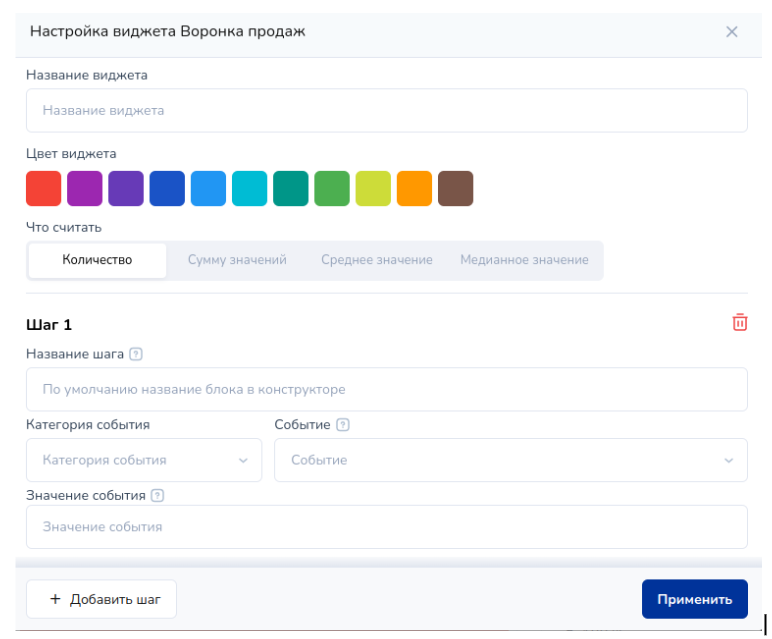Pick the orange widget color

tap(414, 188)
